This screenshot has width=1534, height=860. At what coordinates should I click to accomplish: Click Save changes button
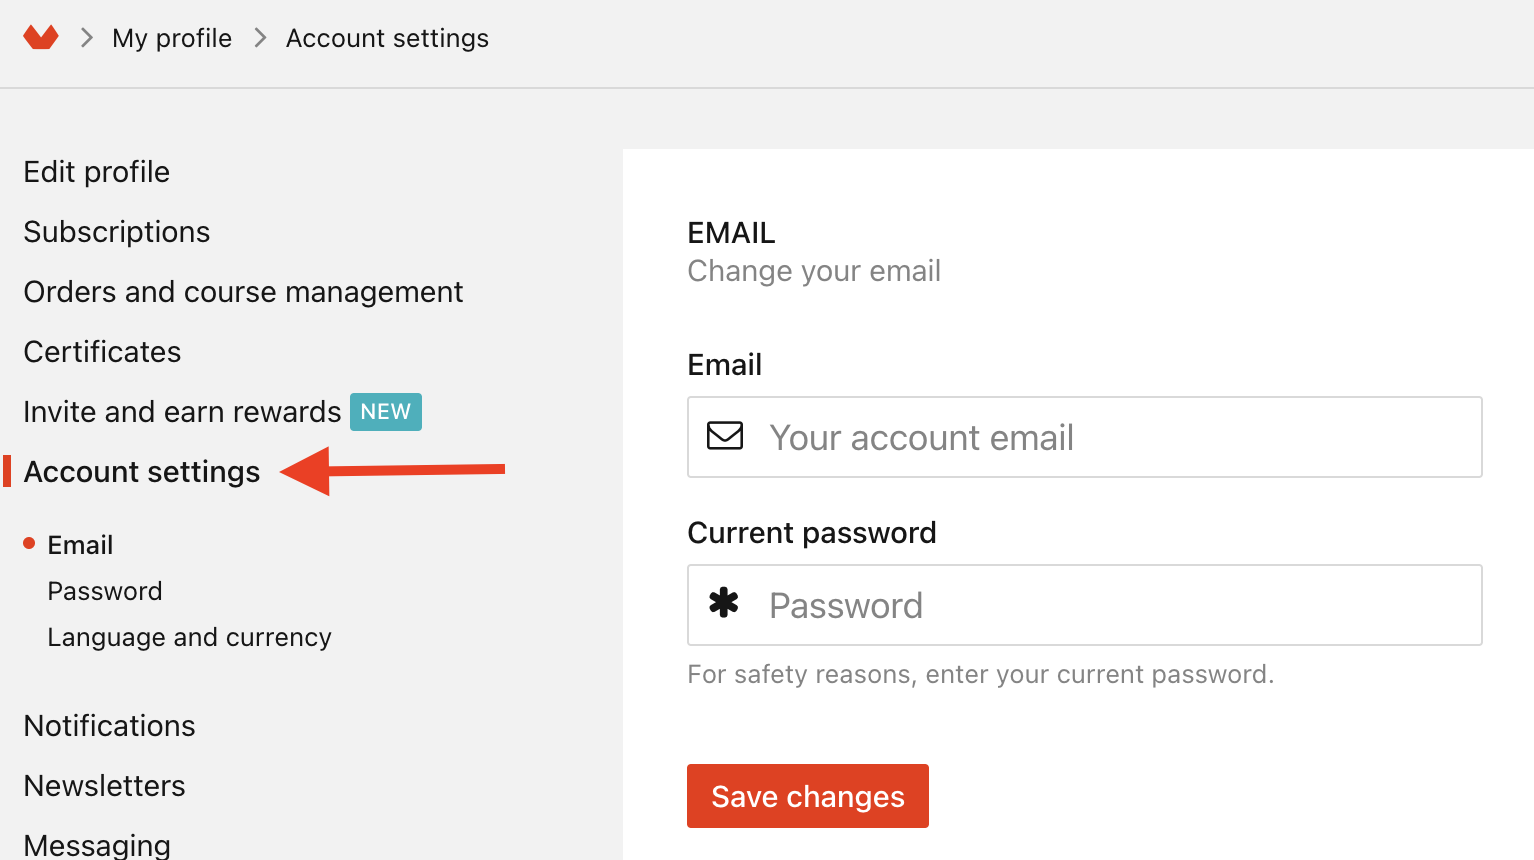pos(808,796)
